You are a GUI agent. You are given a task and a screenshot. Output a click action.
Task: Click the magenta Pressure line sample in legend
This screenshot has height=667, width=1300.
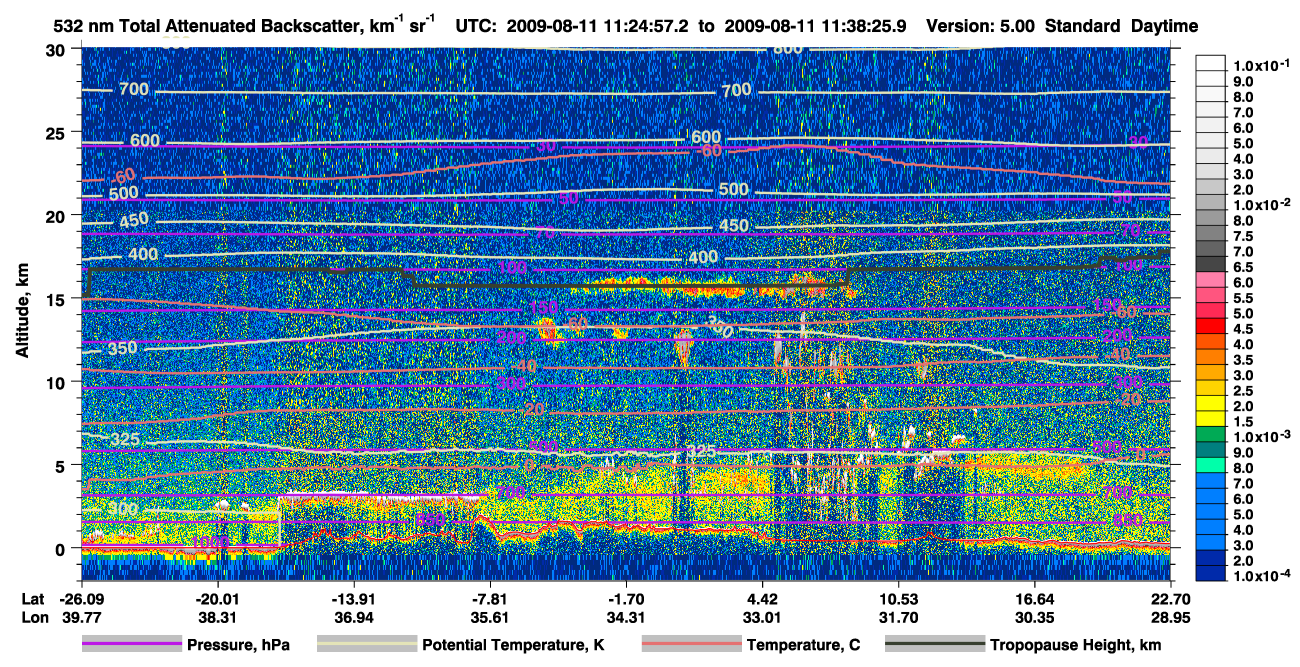(131, 645)
